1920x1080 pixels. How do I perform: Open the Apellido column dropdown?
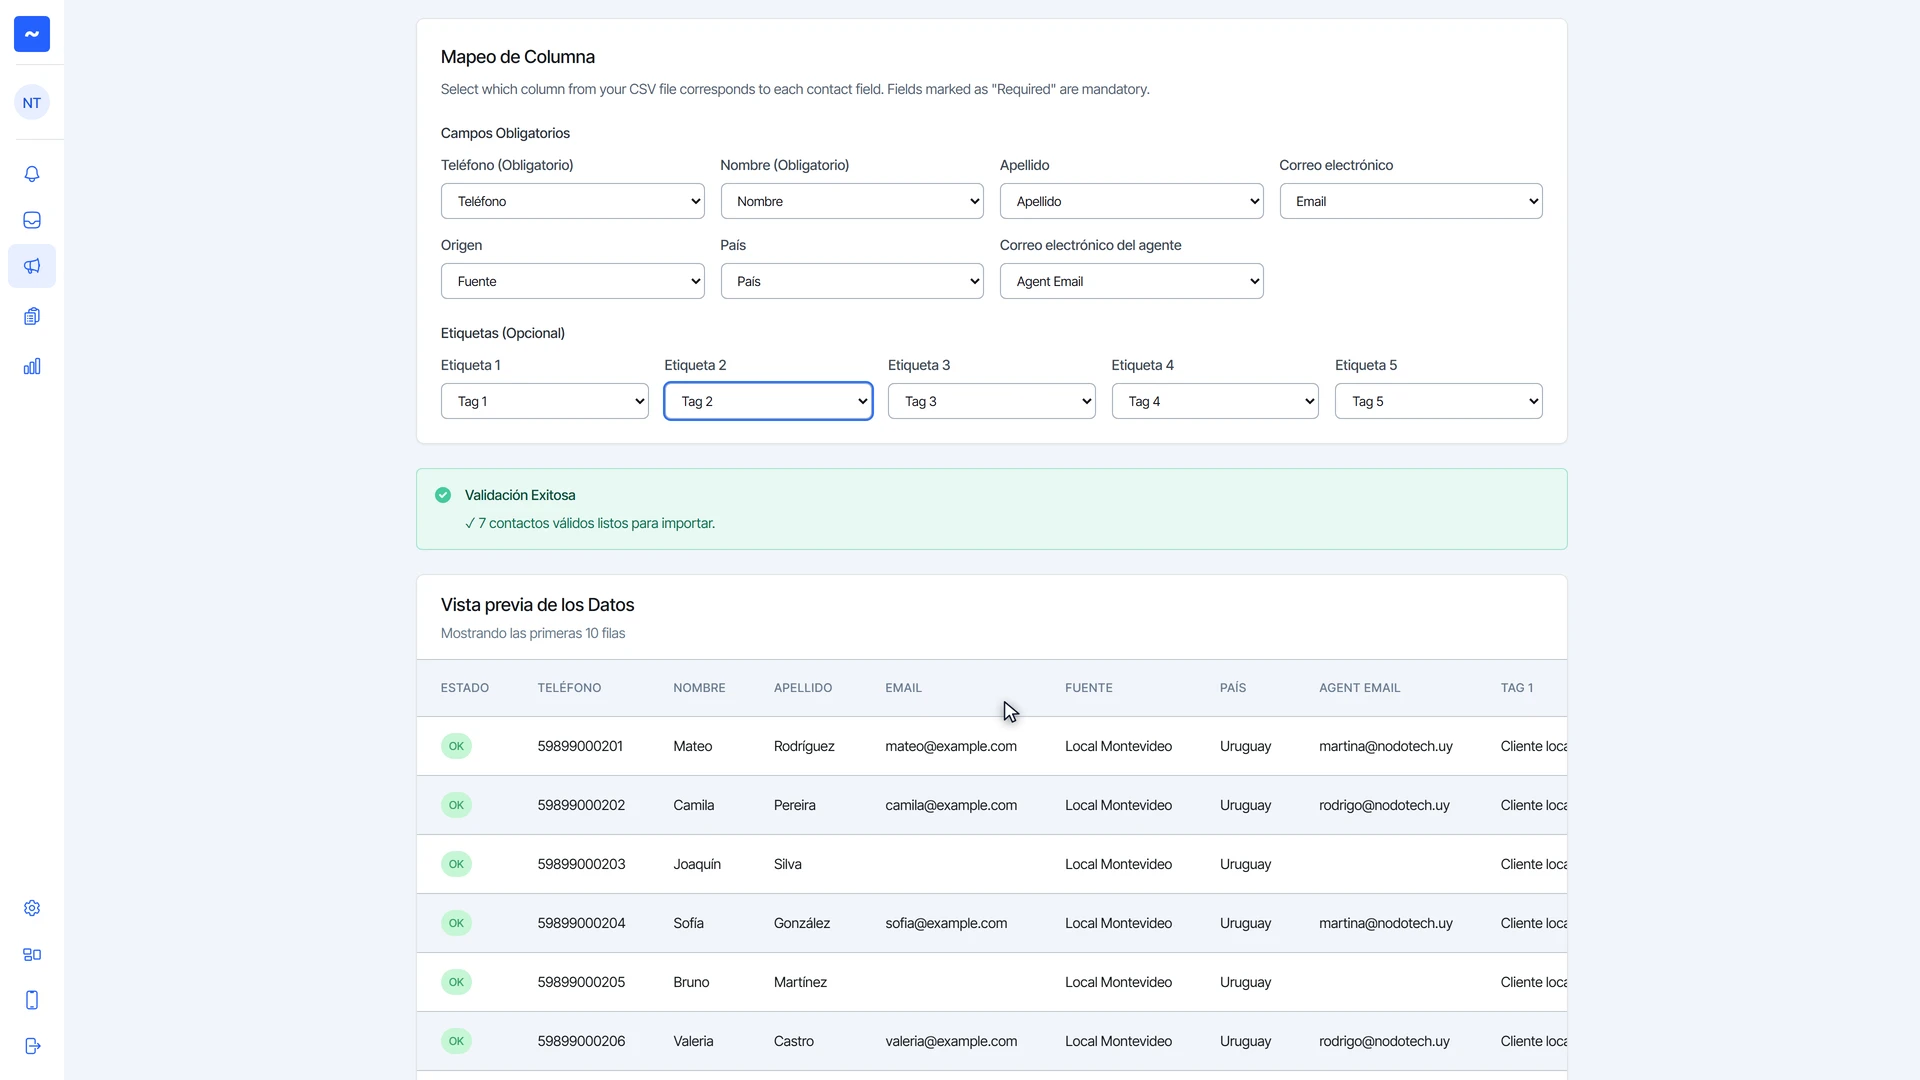(1131, 201)
